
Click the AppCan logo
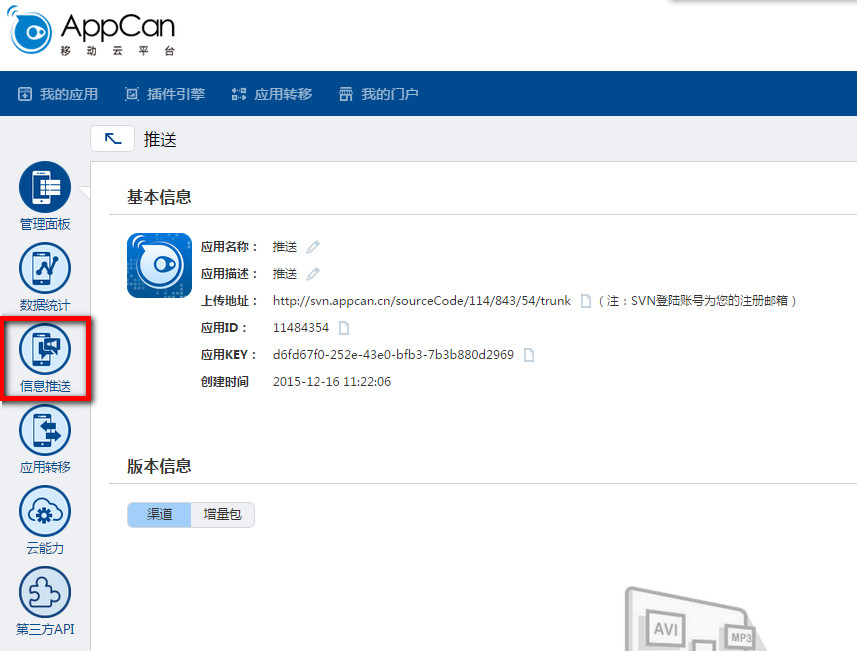click(x=91, y=31)
